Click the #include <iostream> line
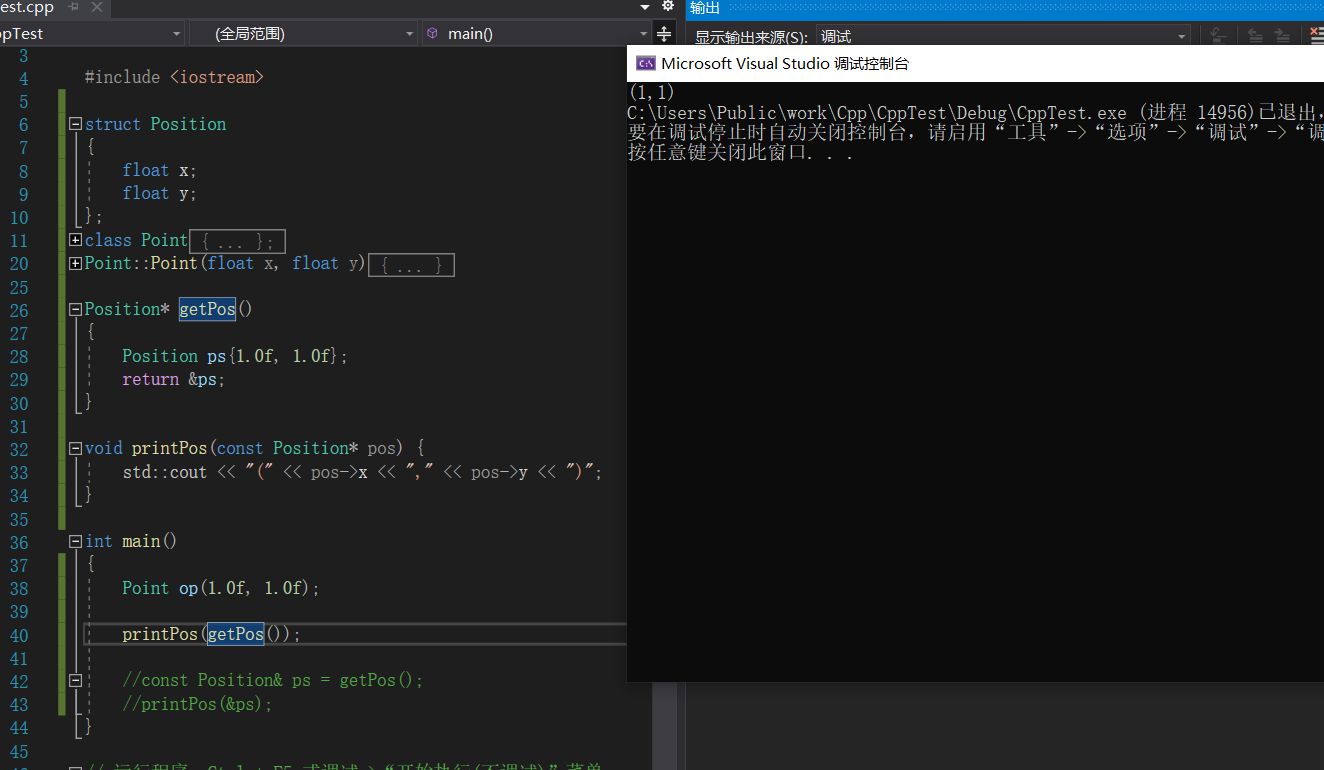The width and height of the screenshot is (1324, 770). pyautogui.click(x=174, y=77)
